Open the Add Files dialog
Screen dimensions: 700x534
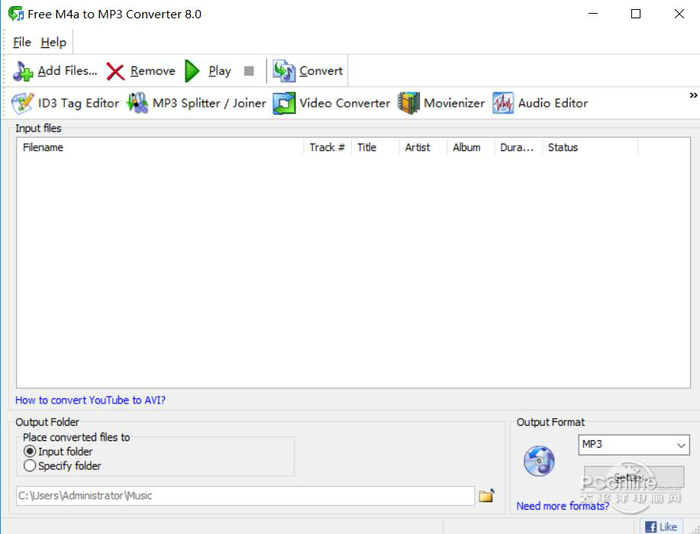54,71
